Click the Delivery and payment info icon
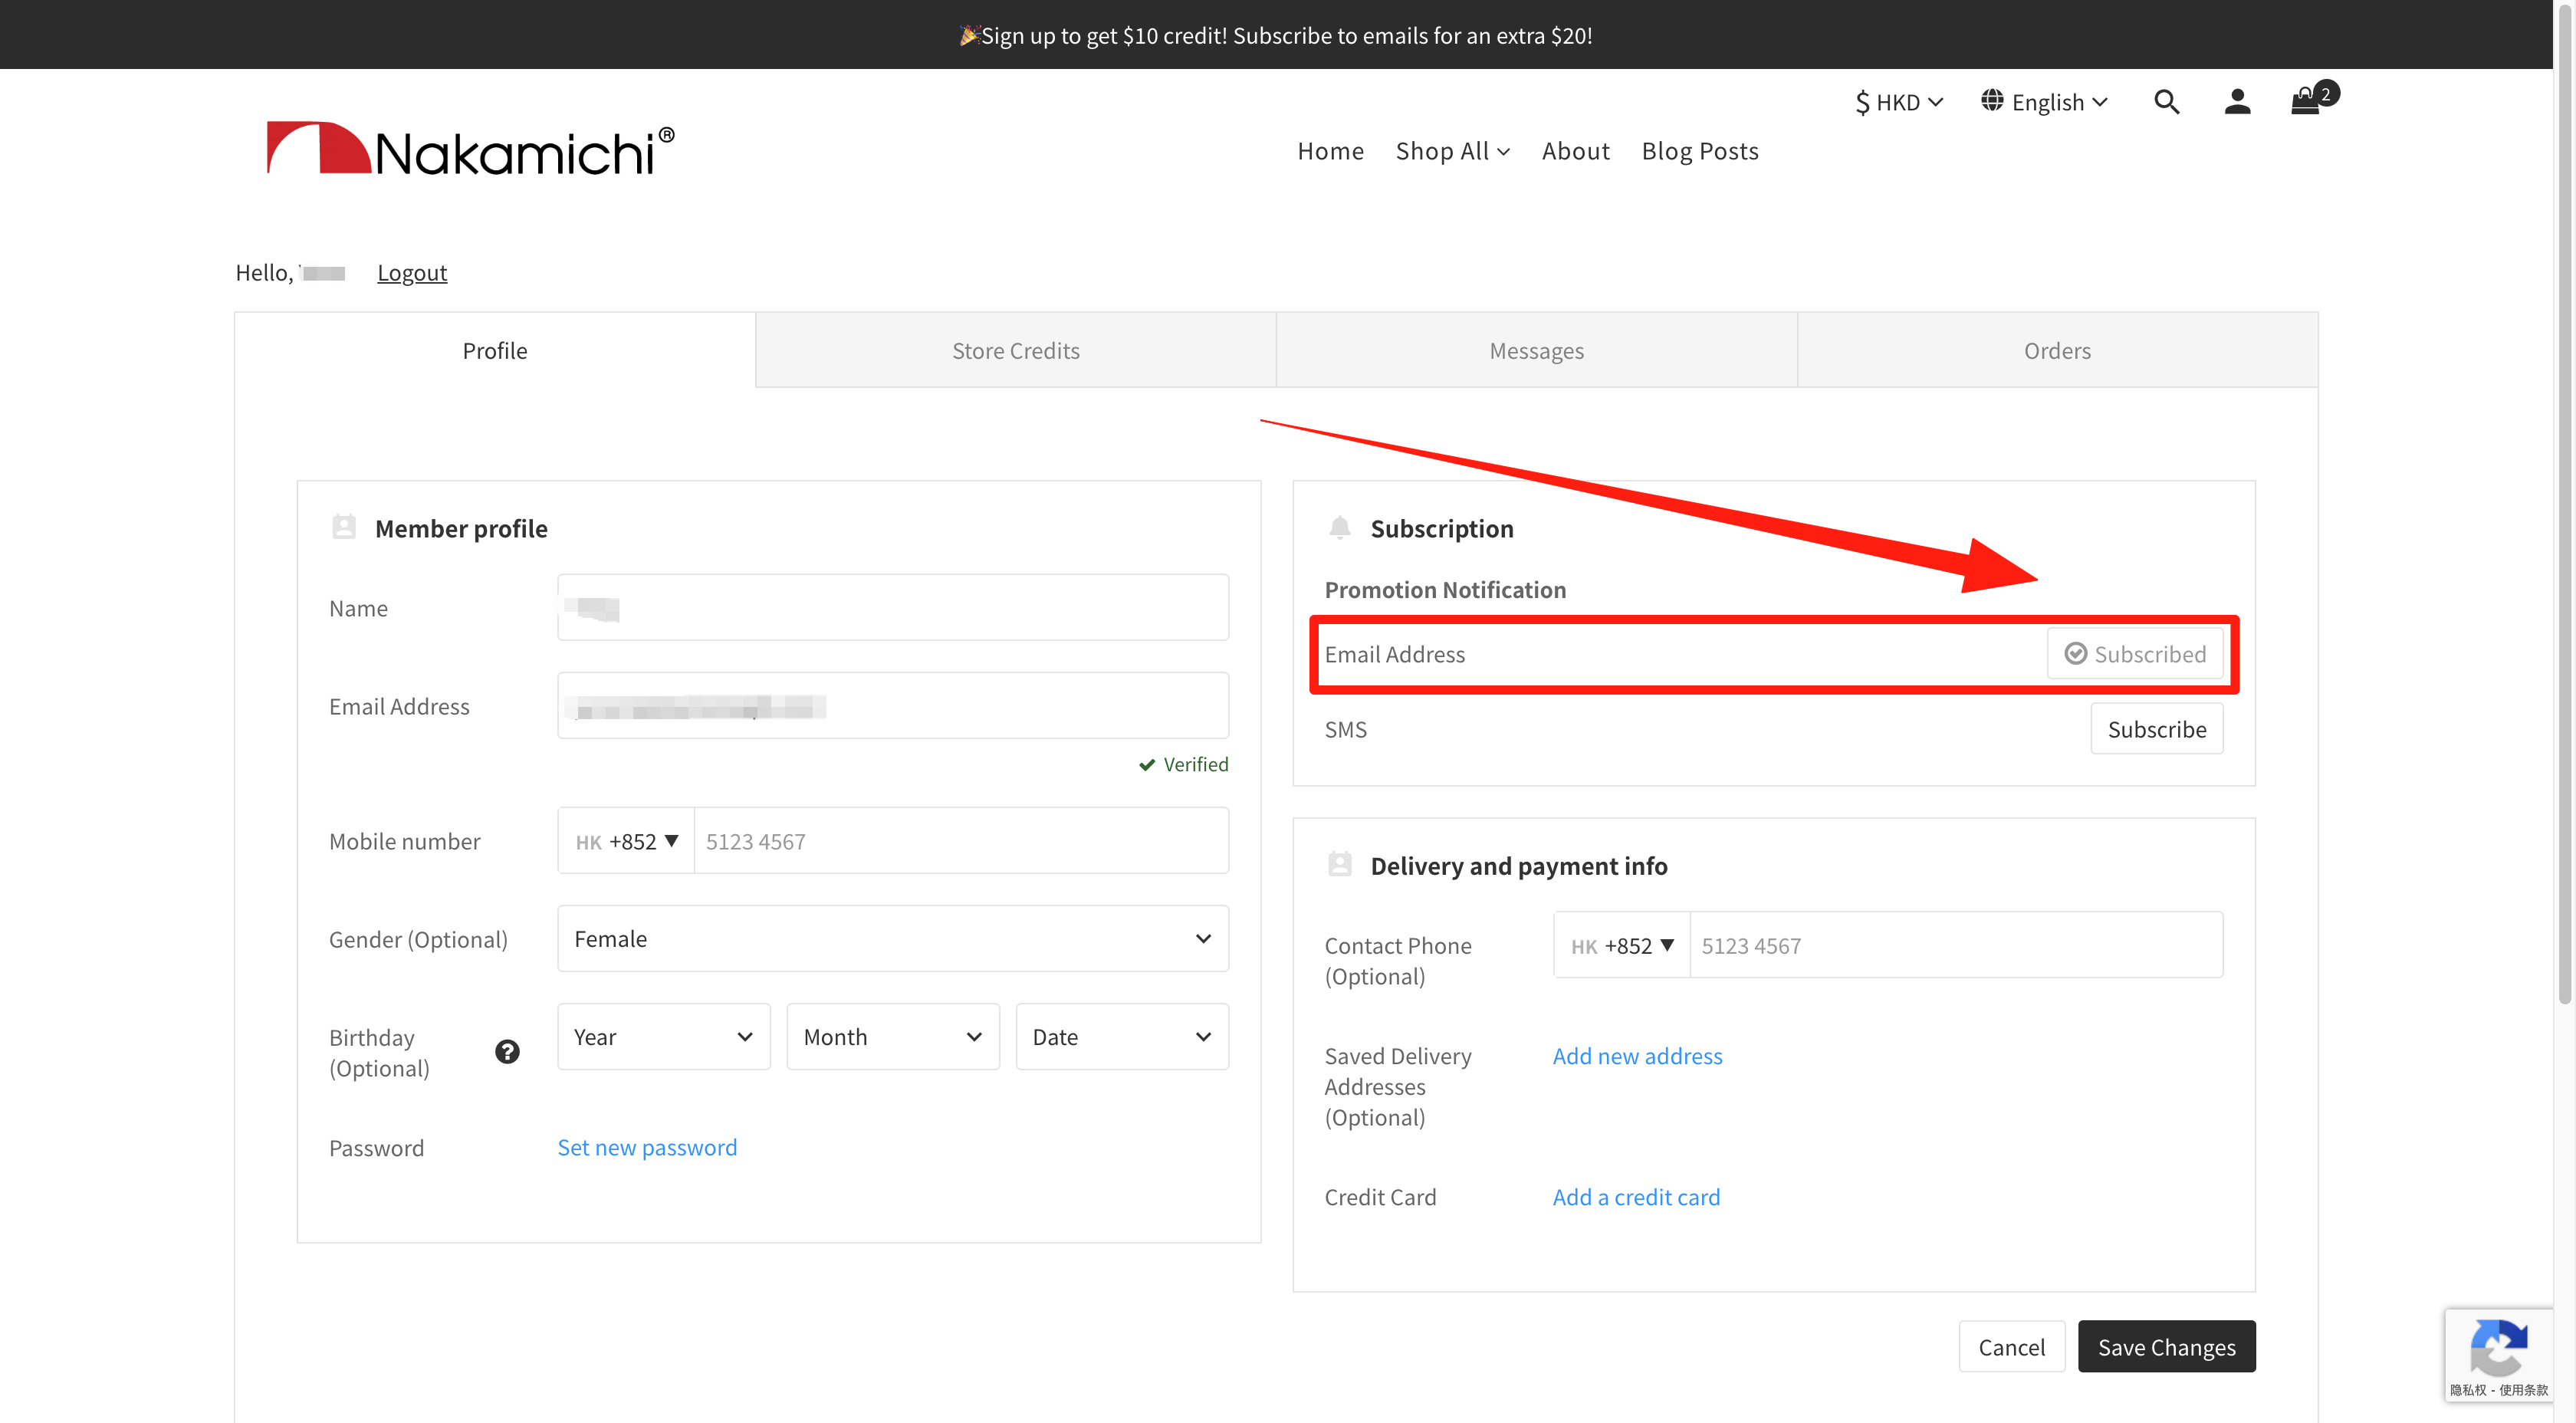 (x=1340, y=864)
